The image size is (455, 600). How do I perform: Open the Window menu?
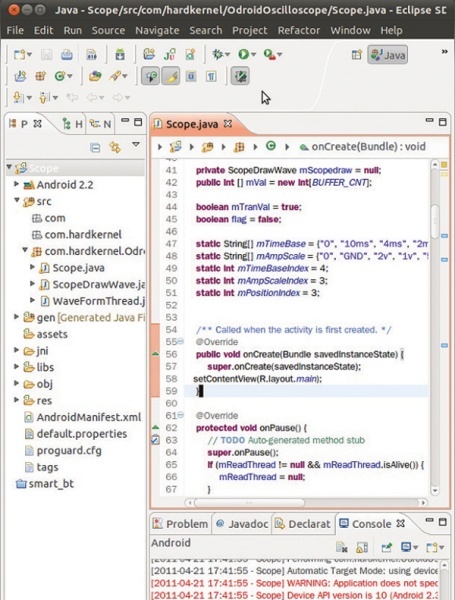click(350, 30)
